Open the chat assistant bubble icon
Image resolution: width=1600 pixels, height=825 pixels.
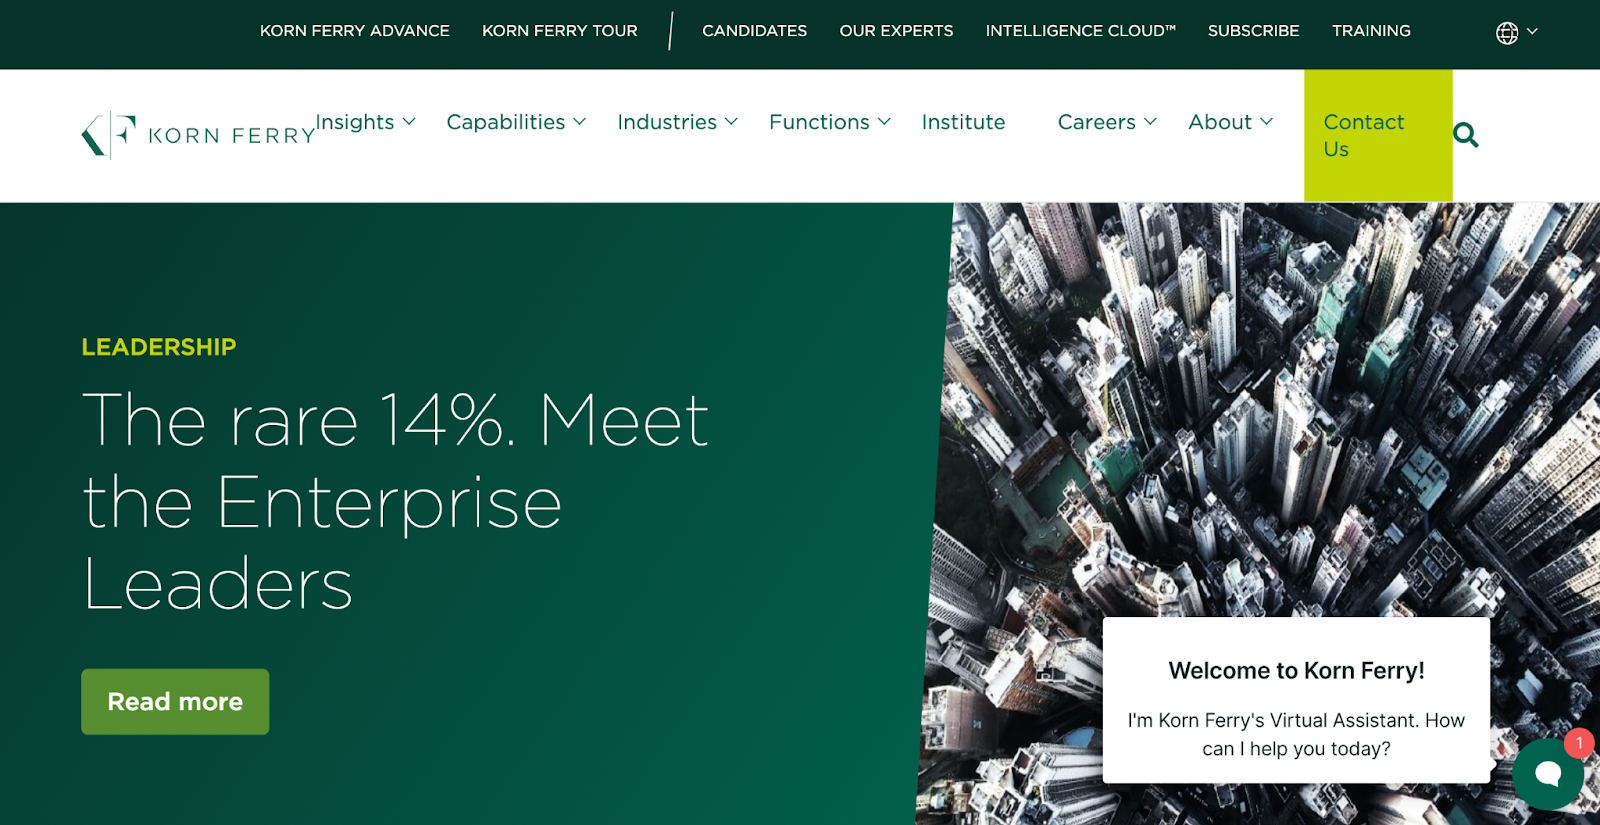pos(1548,774)
